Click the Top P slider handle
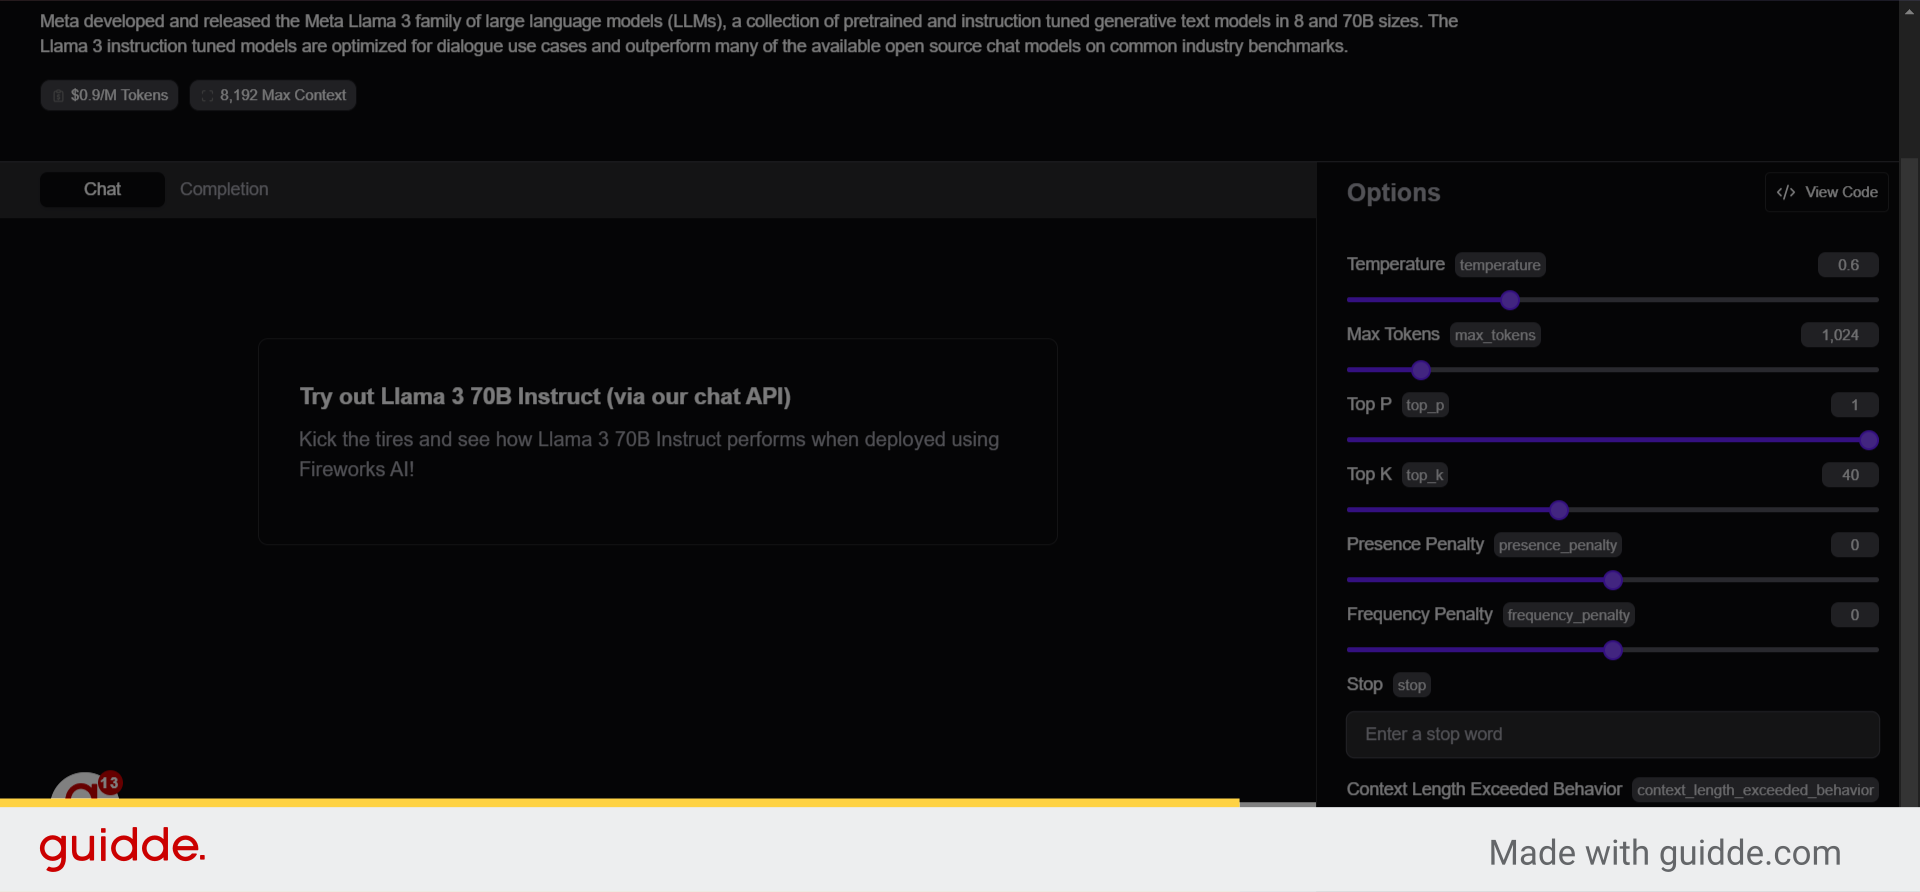Viewport: 1920px width, 892px height. click(1869, 440)
